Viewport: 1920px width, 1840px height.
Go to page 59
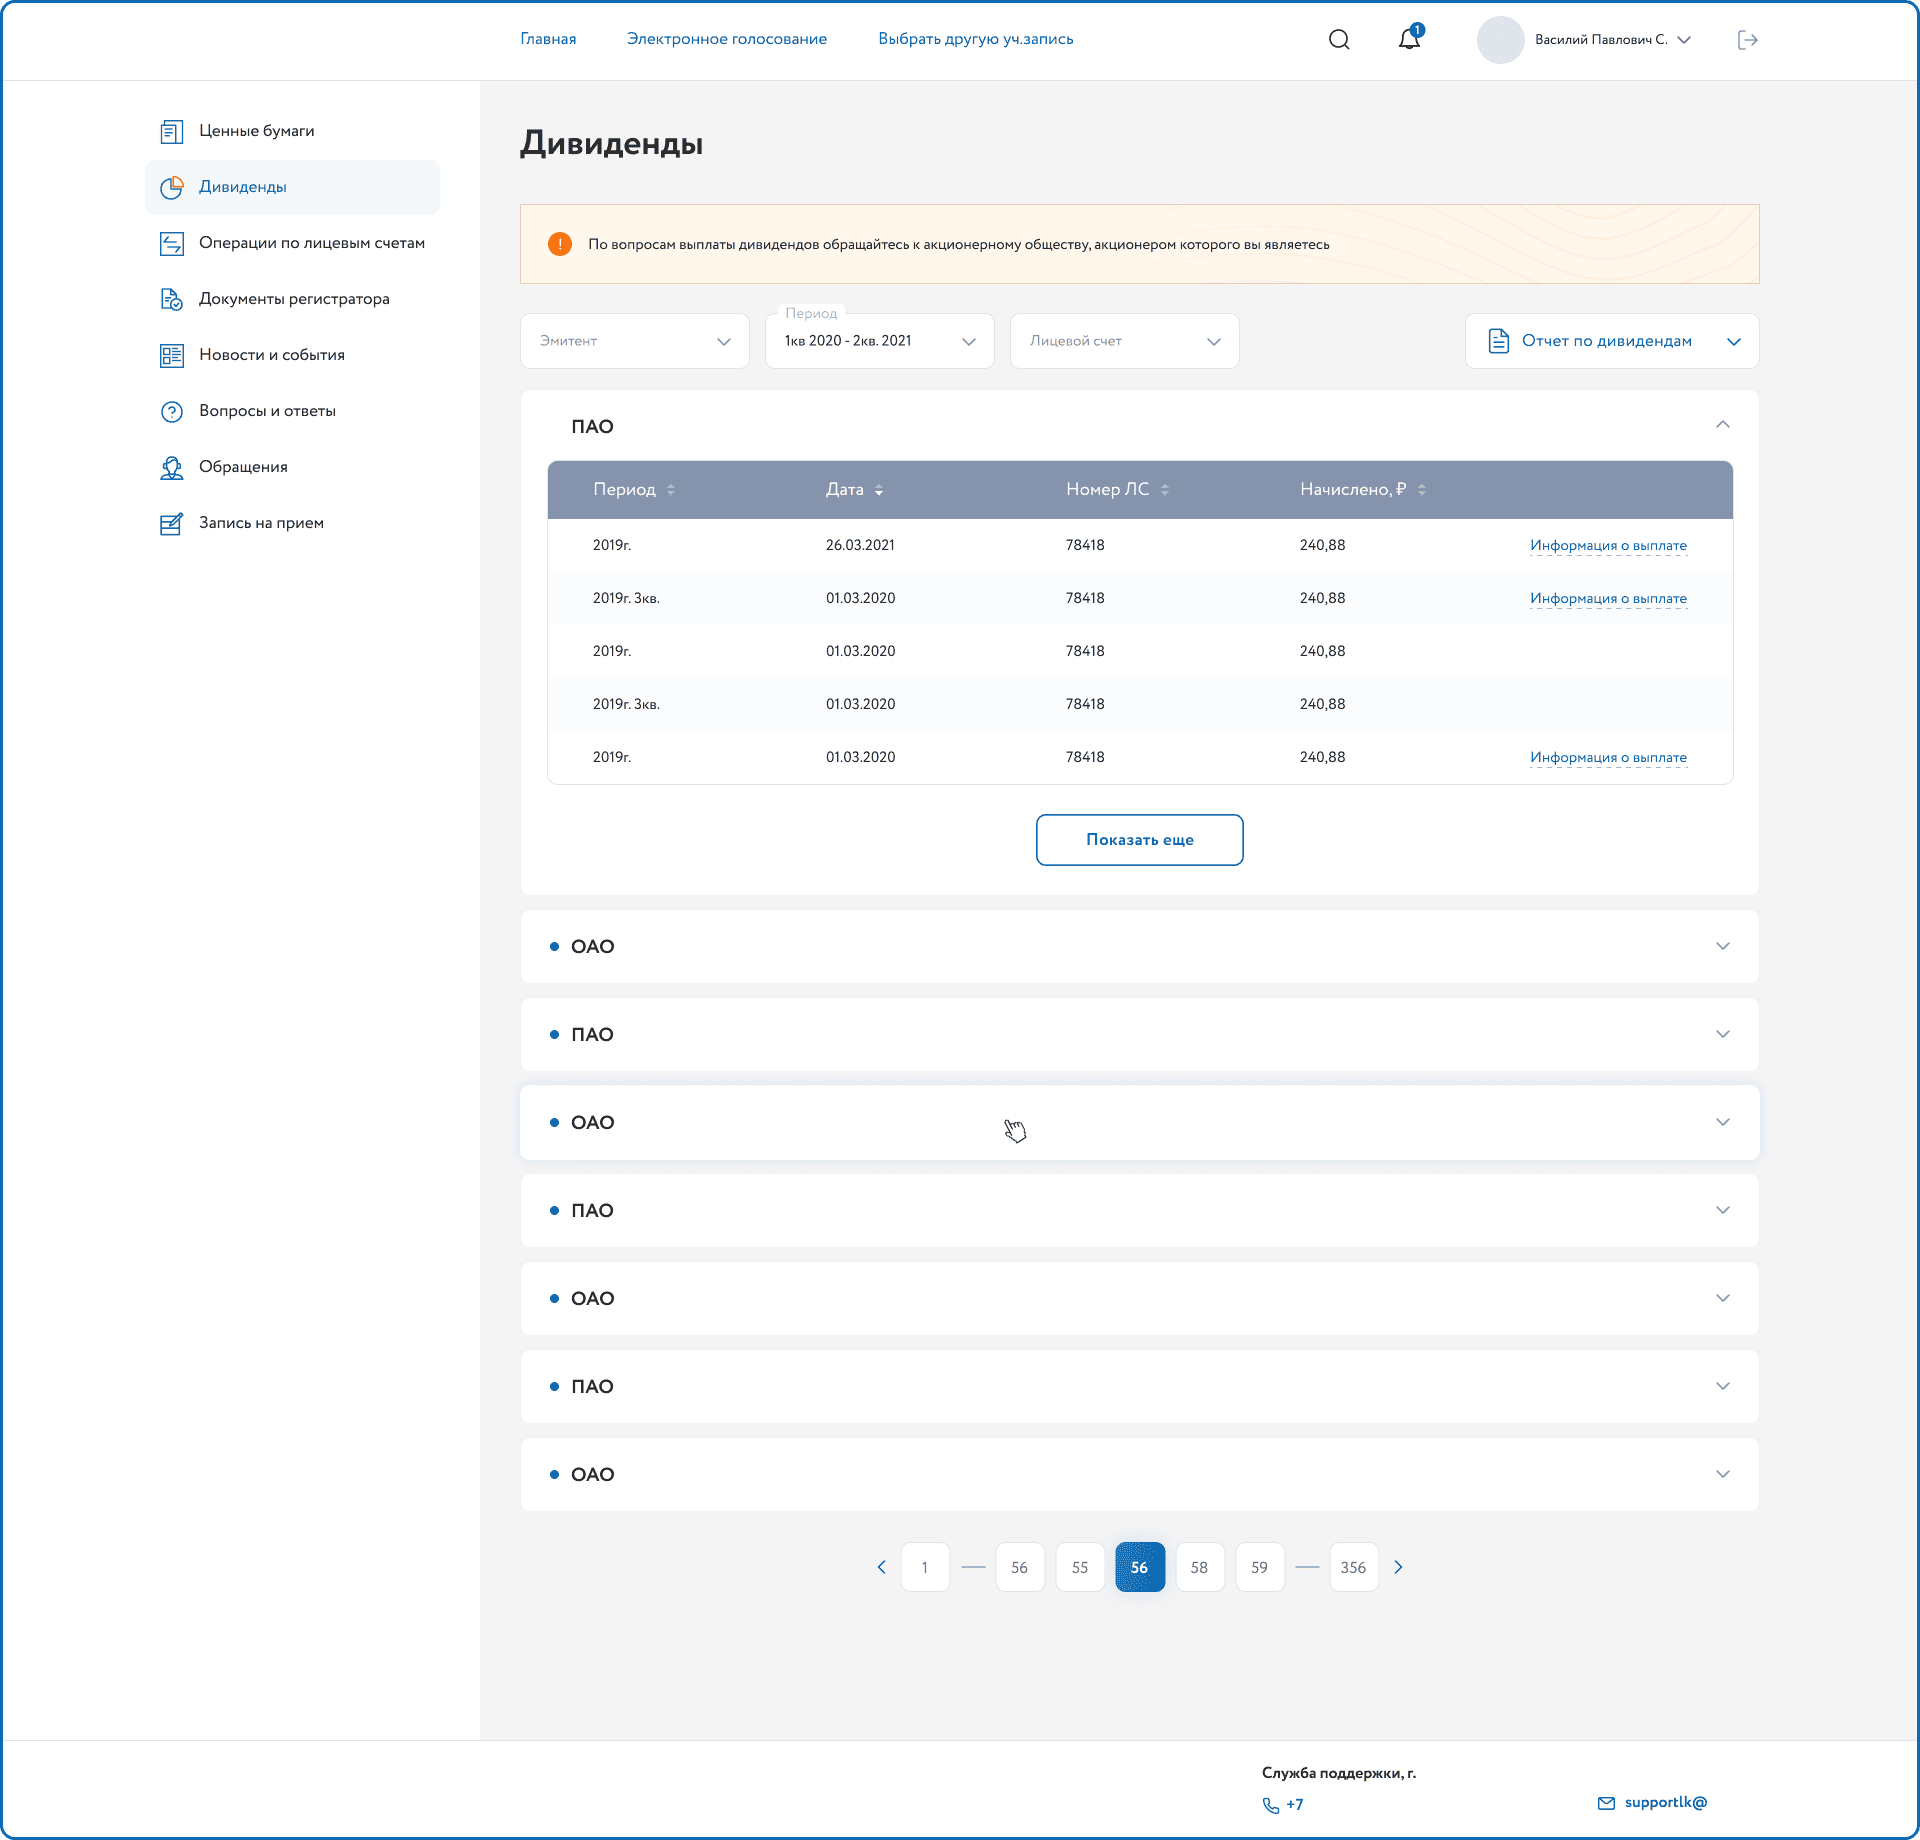(x=1260, y=1567)
